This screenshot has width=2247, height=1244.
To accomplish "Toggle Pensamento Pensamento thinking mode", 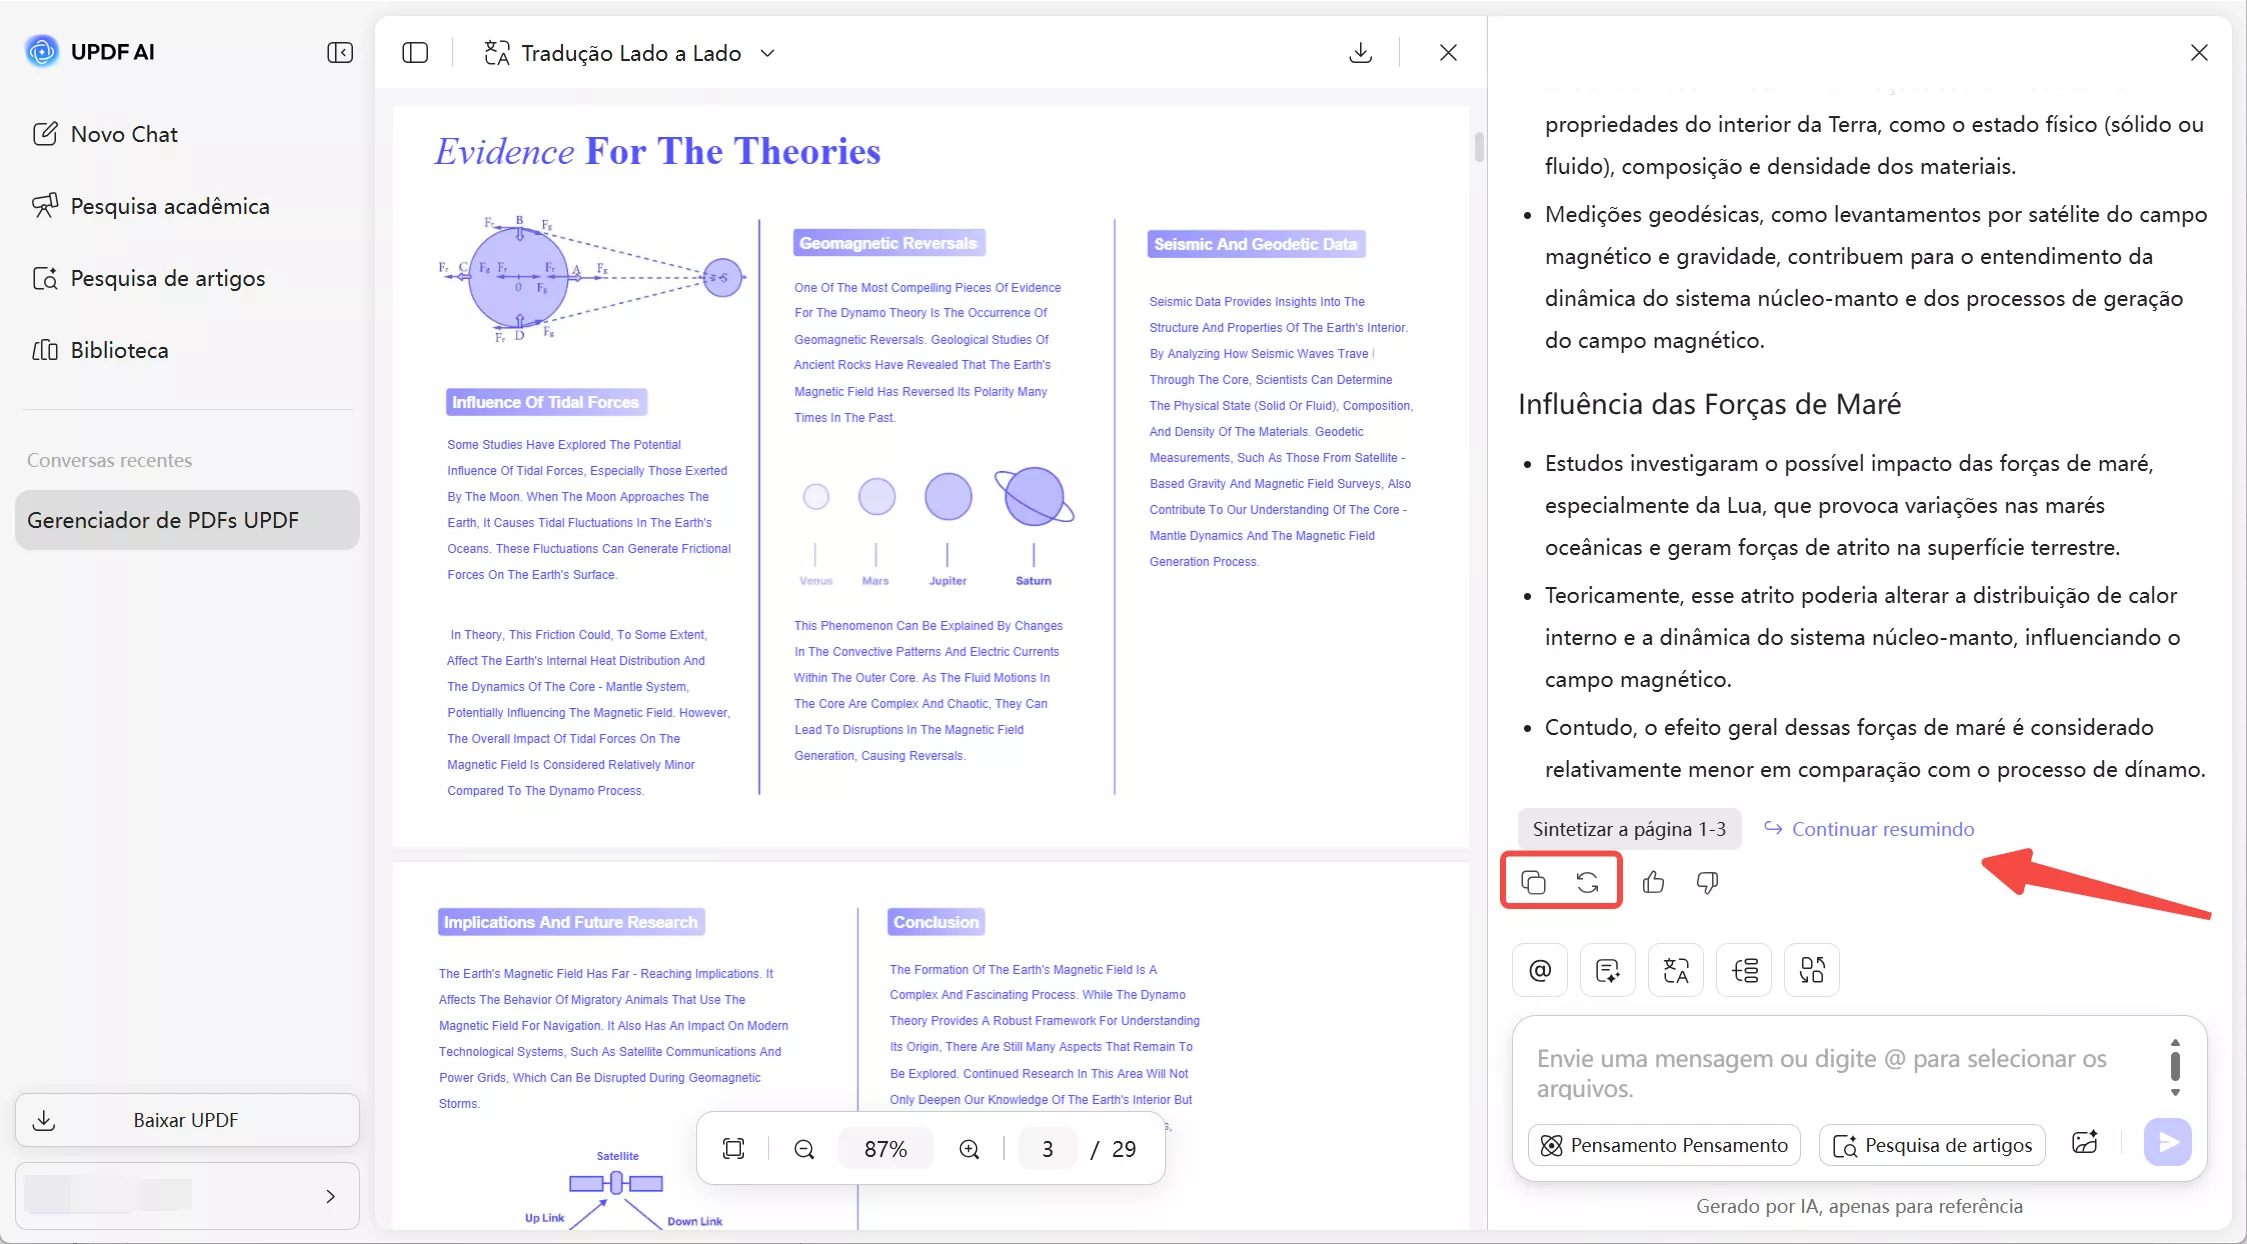I will tap(1664, 1145).
